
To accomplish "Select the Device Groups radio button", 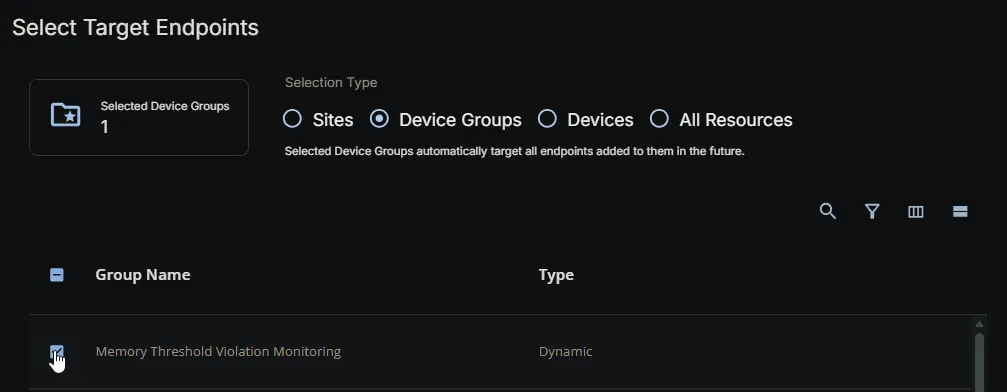I will 380,119.
